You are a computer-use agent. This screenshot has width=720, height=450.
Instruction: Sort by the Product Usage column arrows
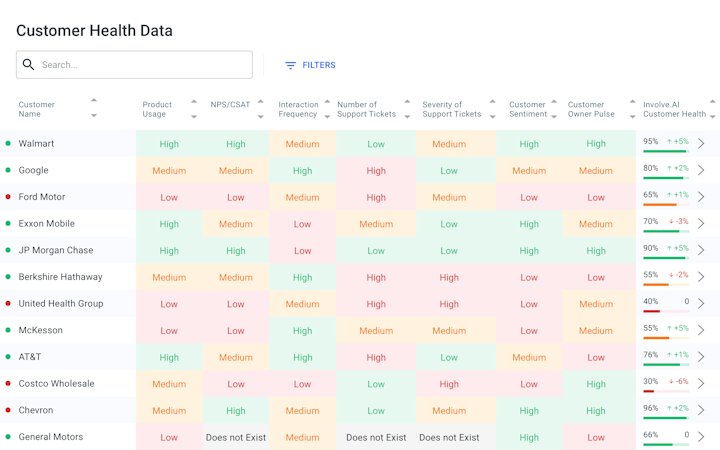[194, 109]
